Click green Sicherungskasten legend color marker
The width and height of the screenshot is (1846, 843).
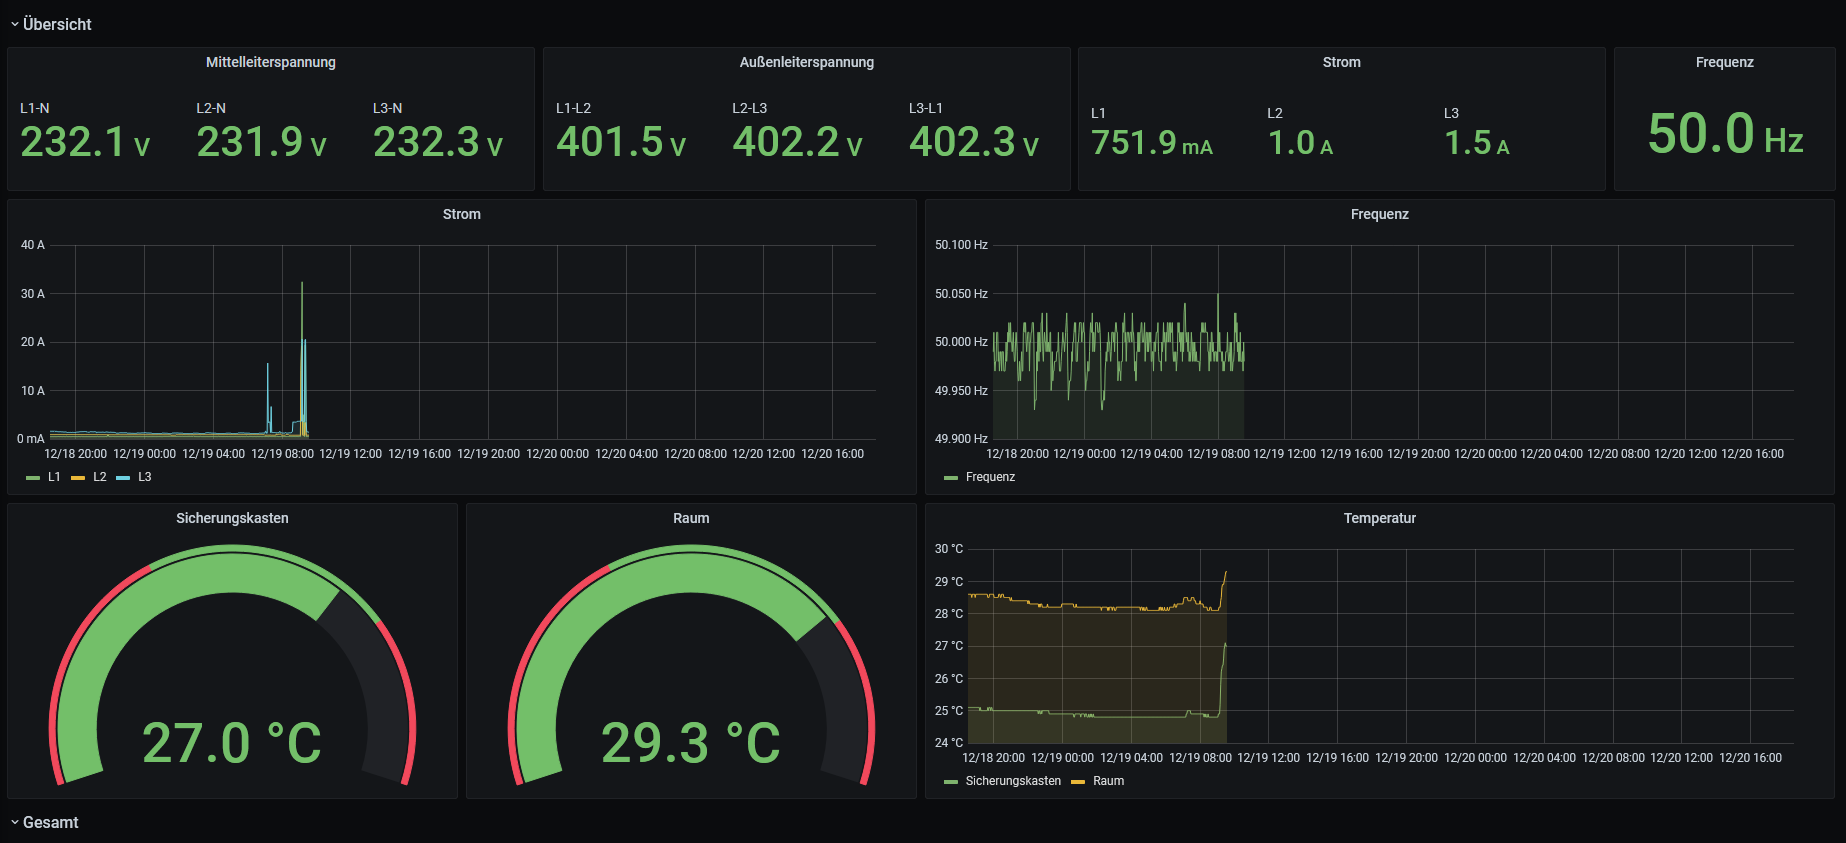point(951,782)
